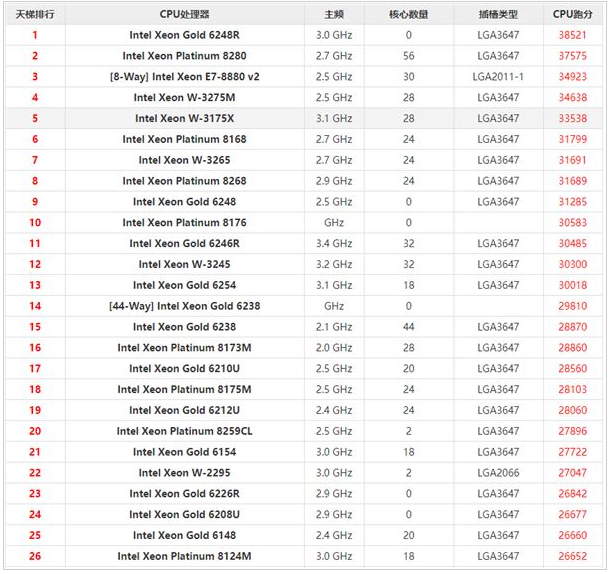Open Intel Xeon Gold 6248R link

click(184, 35)
